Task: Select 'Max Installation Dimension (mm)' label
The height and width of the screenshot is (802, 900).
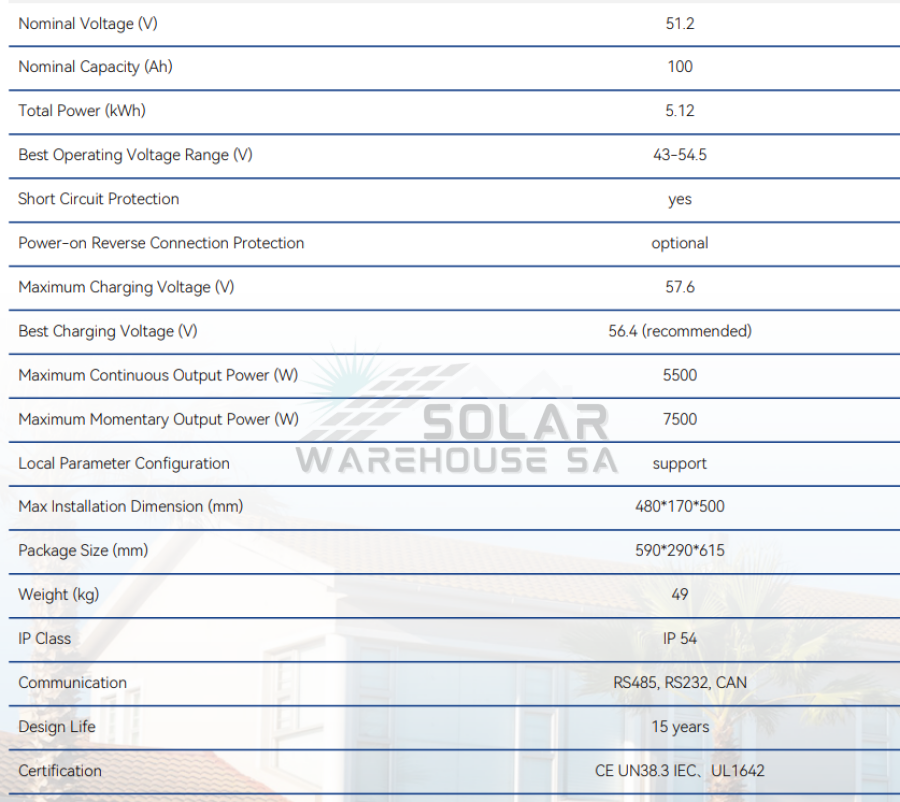Action: [131, 506]
